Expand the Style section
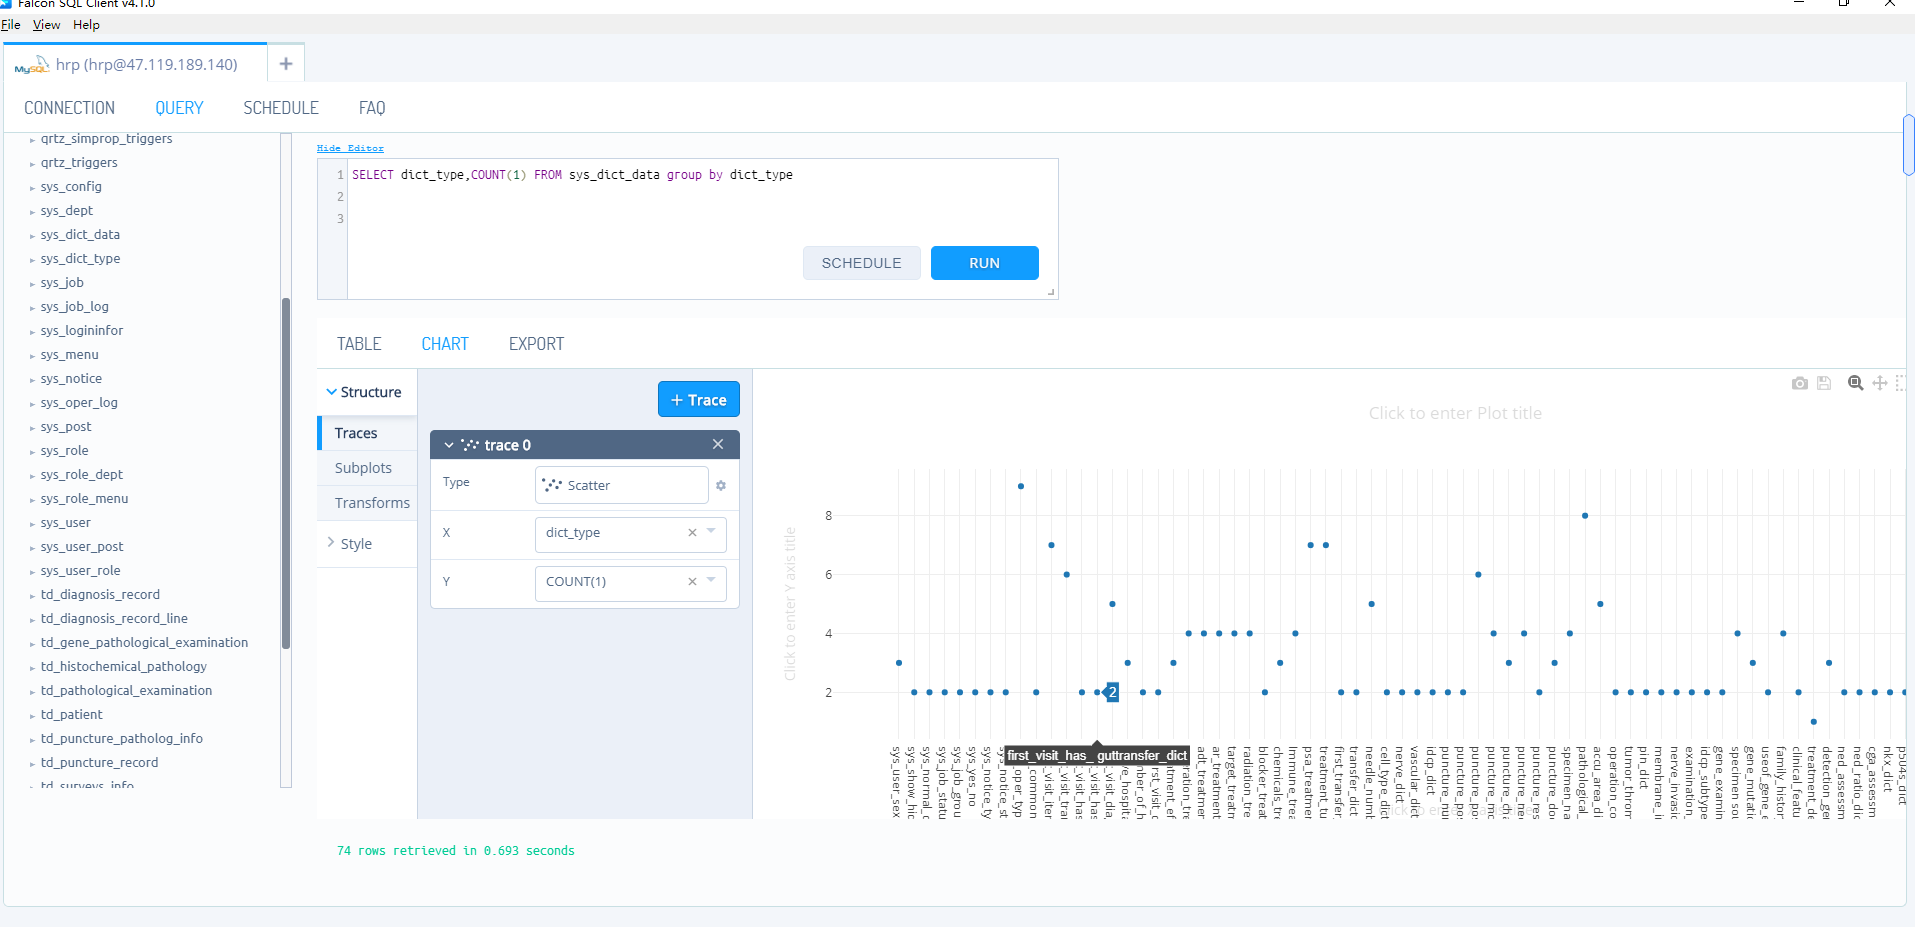The image size is (1915, 927). pyautogui.click(x=332, y=543)
